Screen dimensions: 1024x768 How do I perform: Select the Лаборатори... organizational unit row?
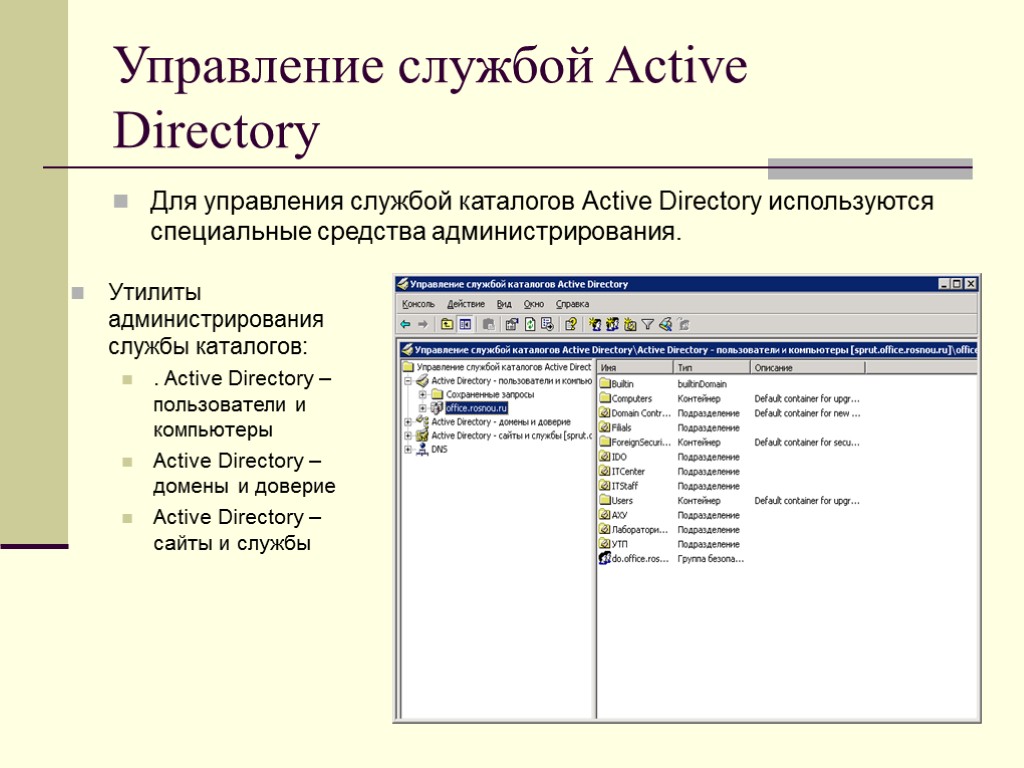pyautogui.click(x=669, y=530)
